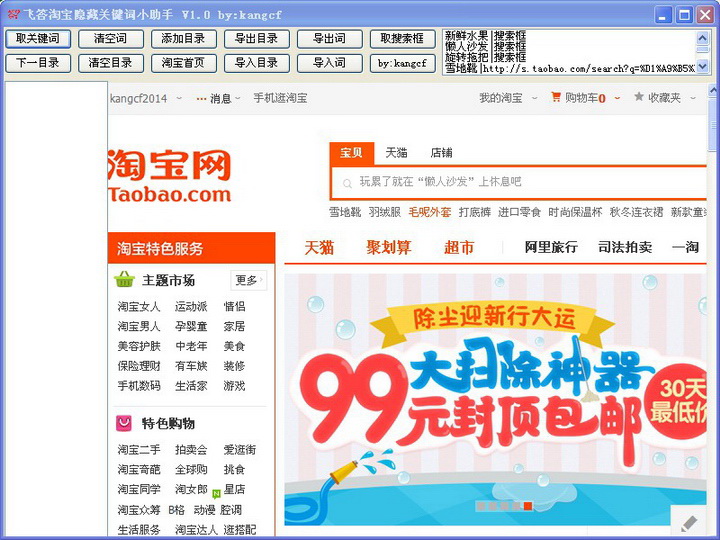Click the 主题市场 basket icon
Viewport: 720px width, 540px height.
pyautogui.click(x=124, y=279)
